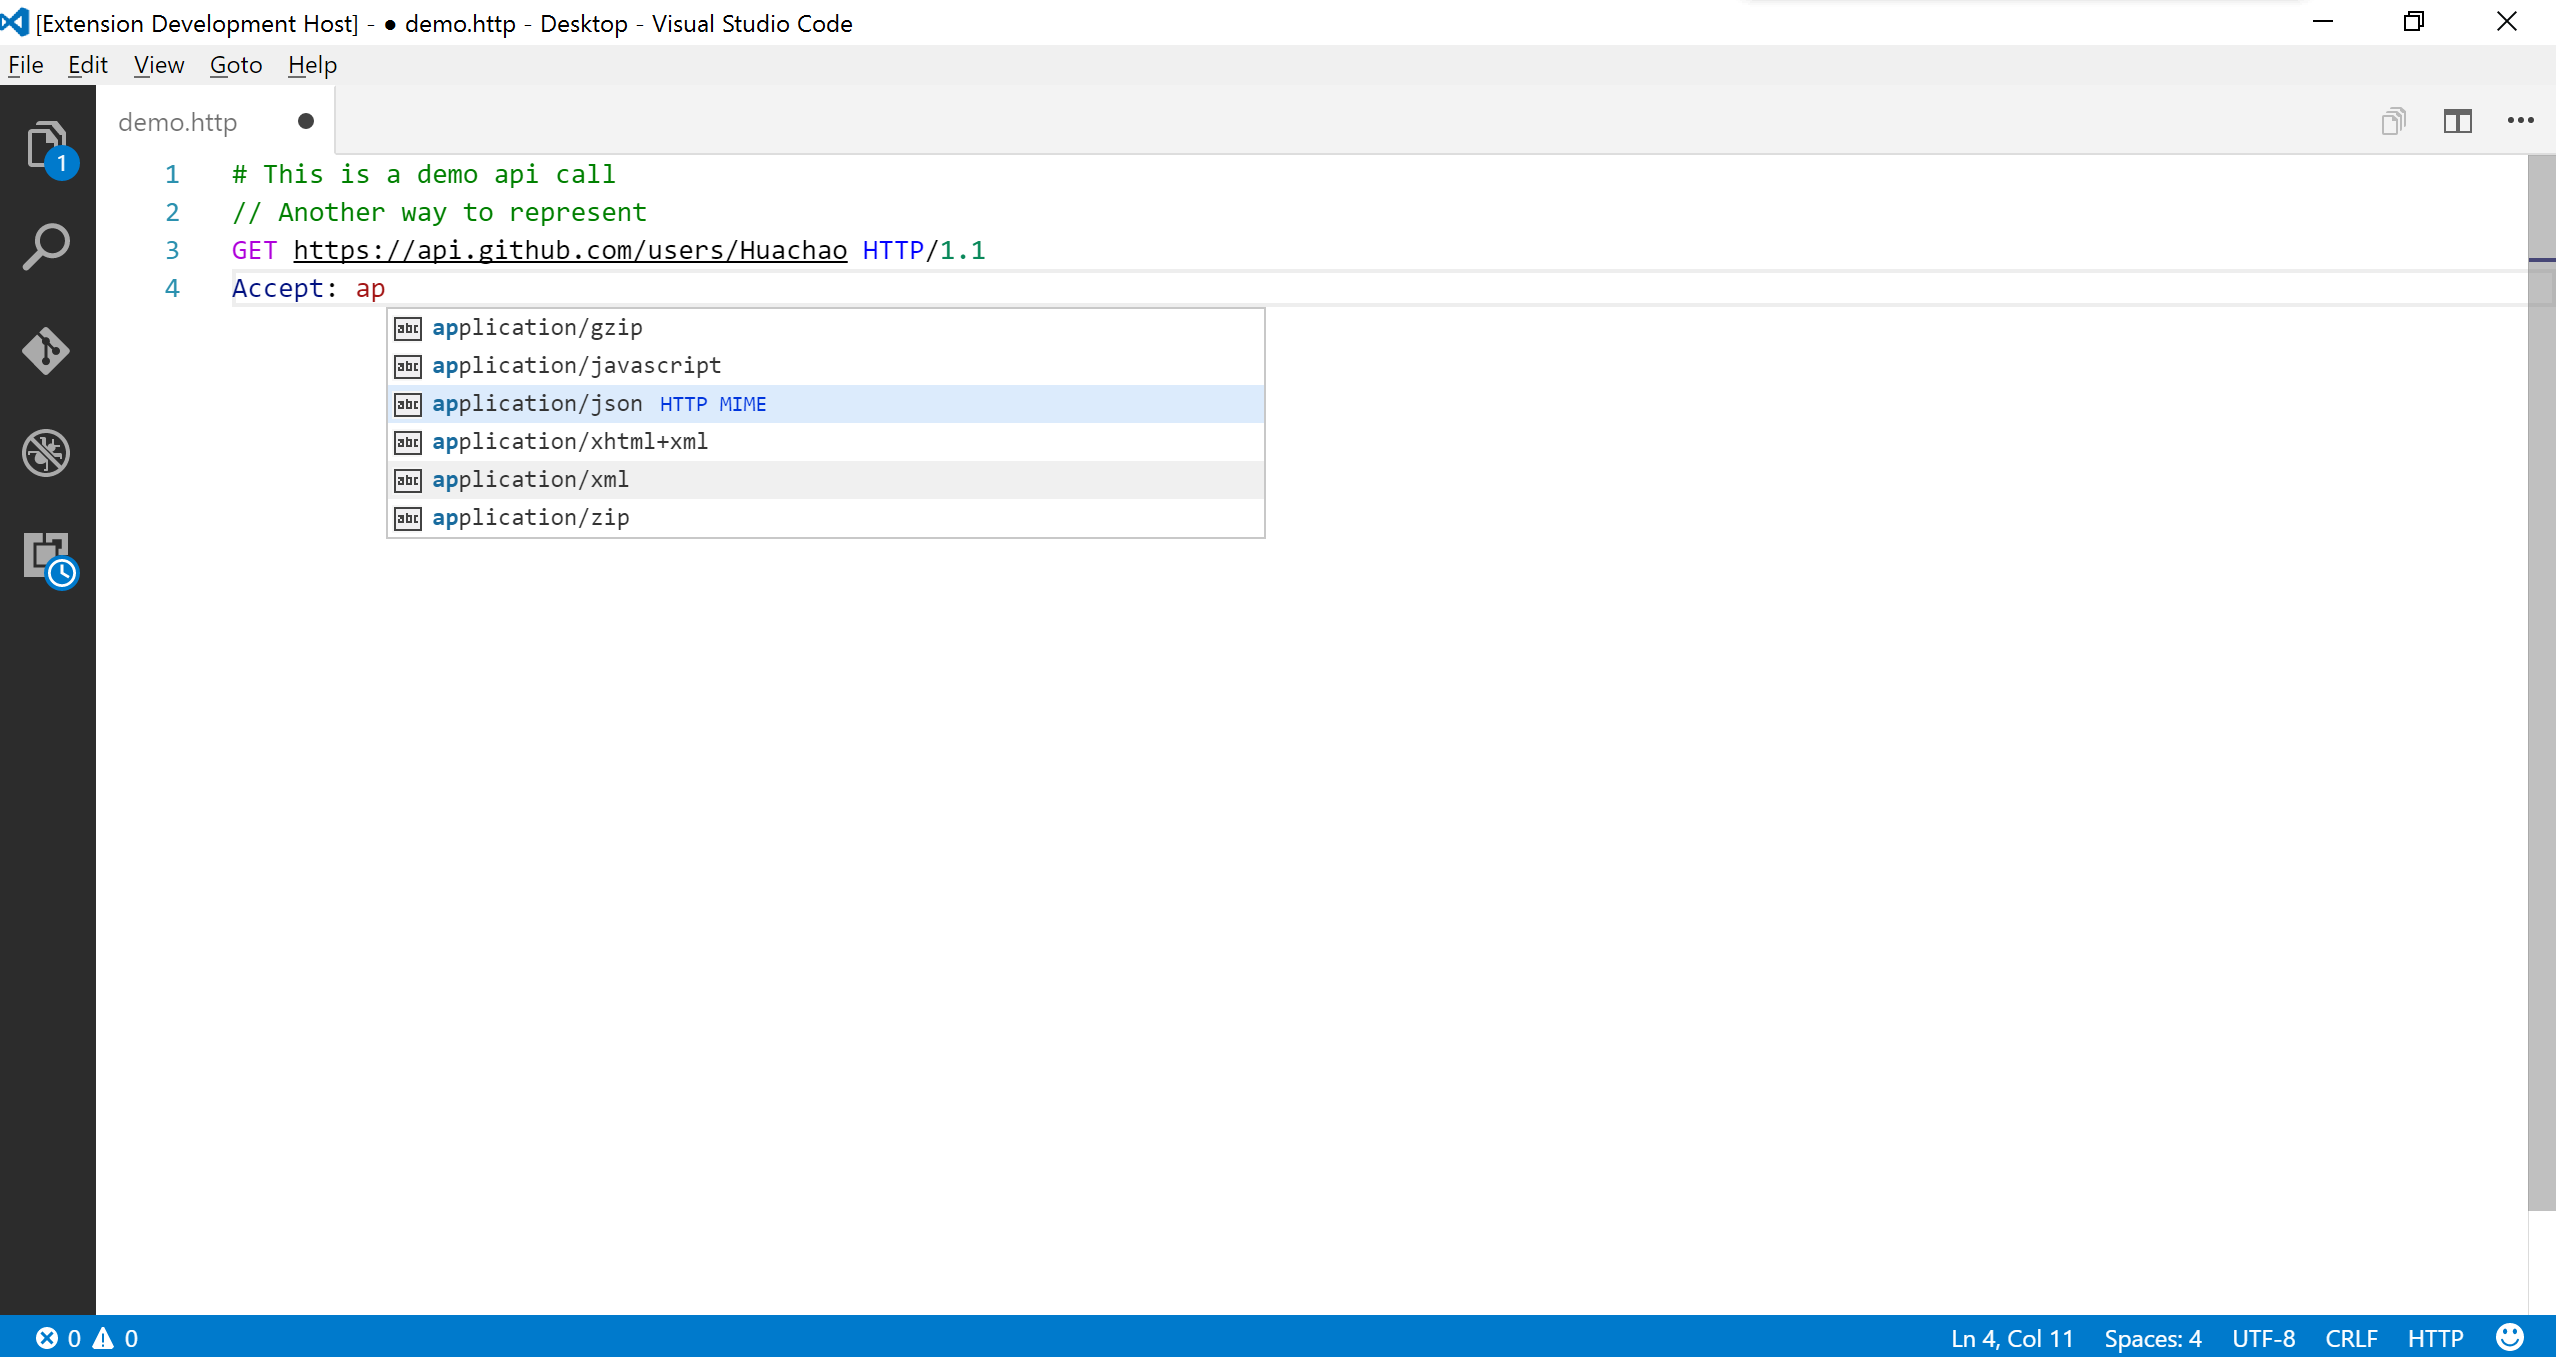This screenshot has height=1357, width=2556.
Task: Open the Split Editor icon
Action: point(2458,120)
